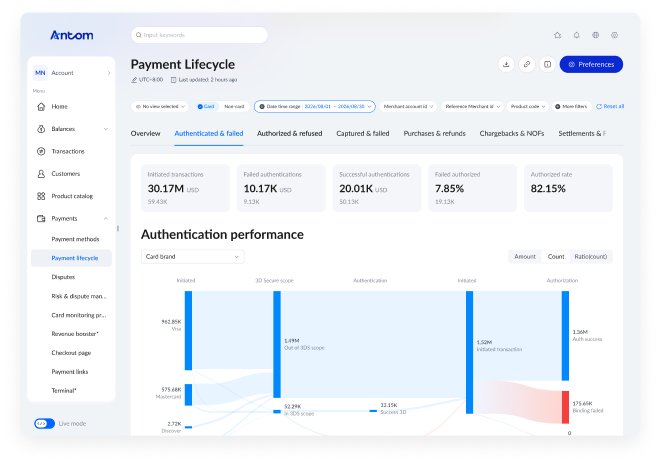Click the More filters button
Viewport: 661px width, 464px height.
pos(571,107)
